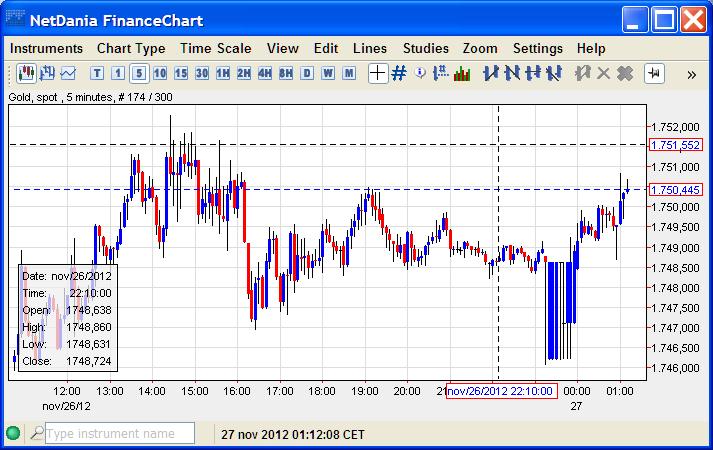
Task: Click the 1.752,000 price axis label
Action: (675, 127)
